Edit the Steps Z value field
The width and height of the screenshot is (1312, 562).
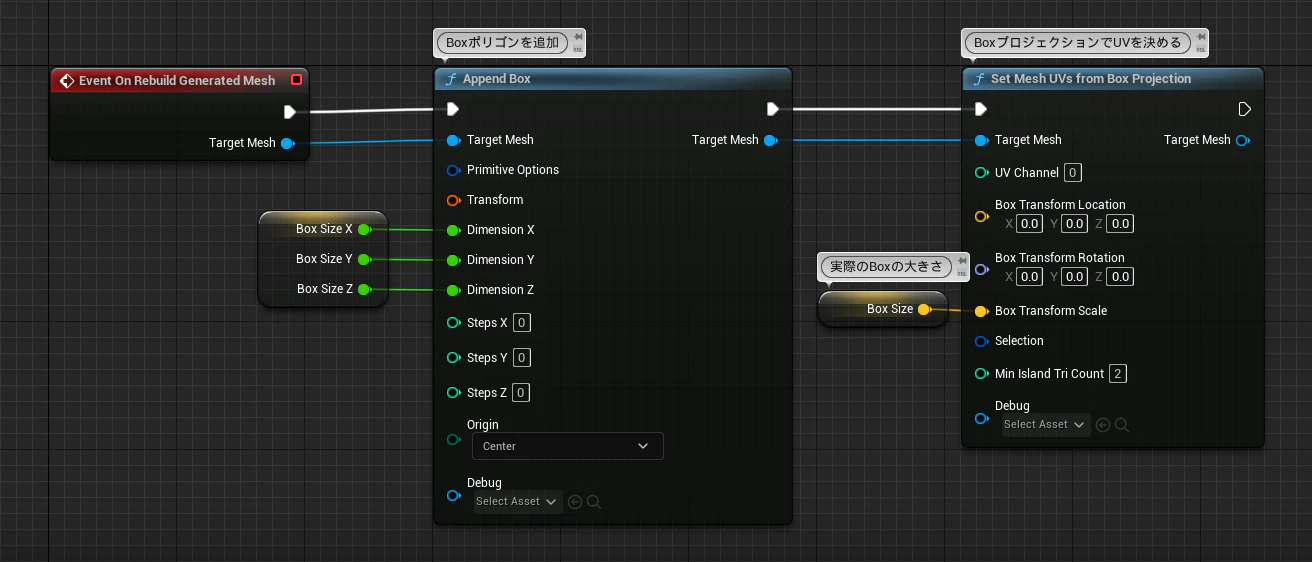[522, 393]
